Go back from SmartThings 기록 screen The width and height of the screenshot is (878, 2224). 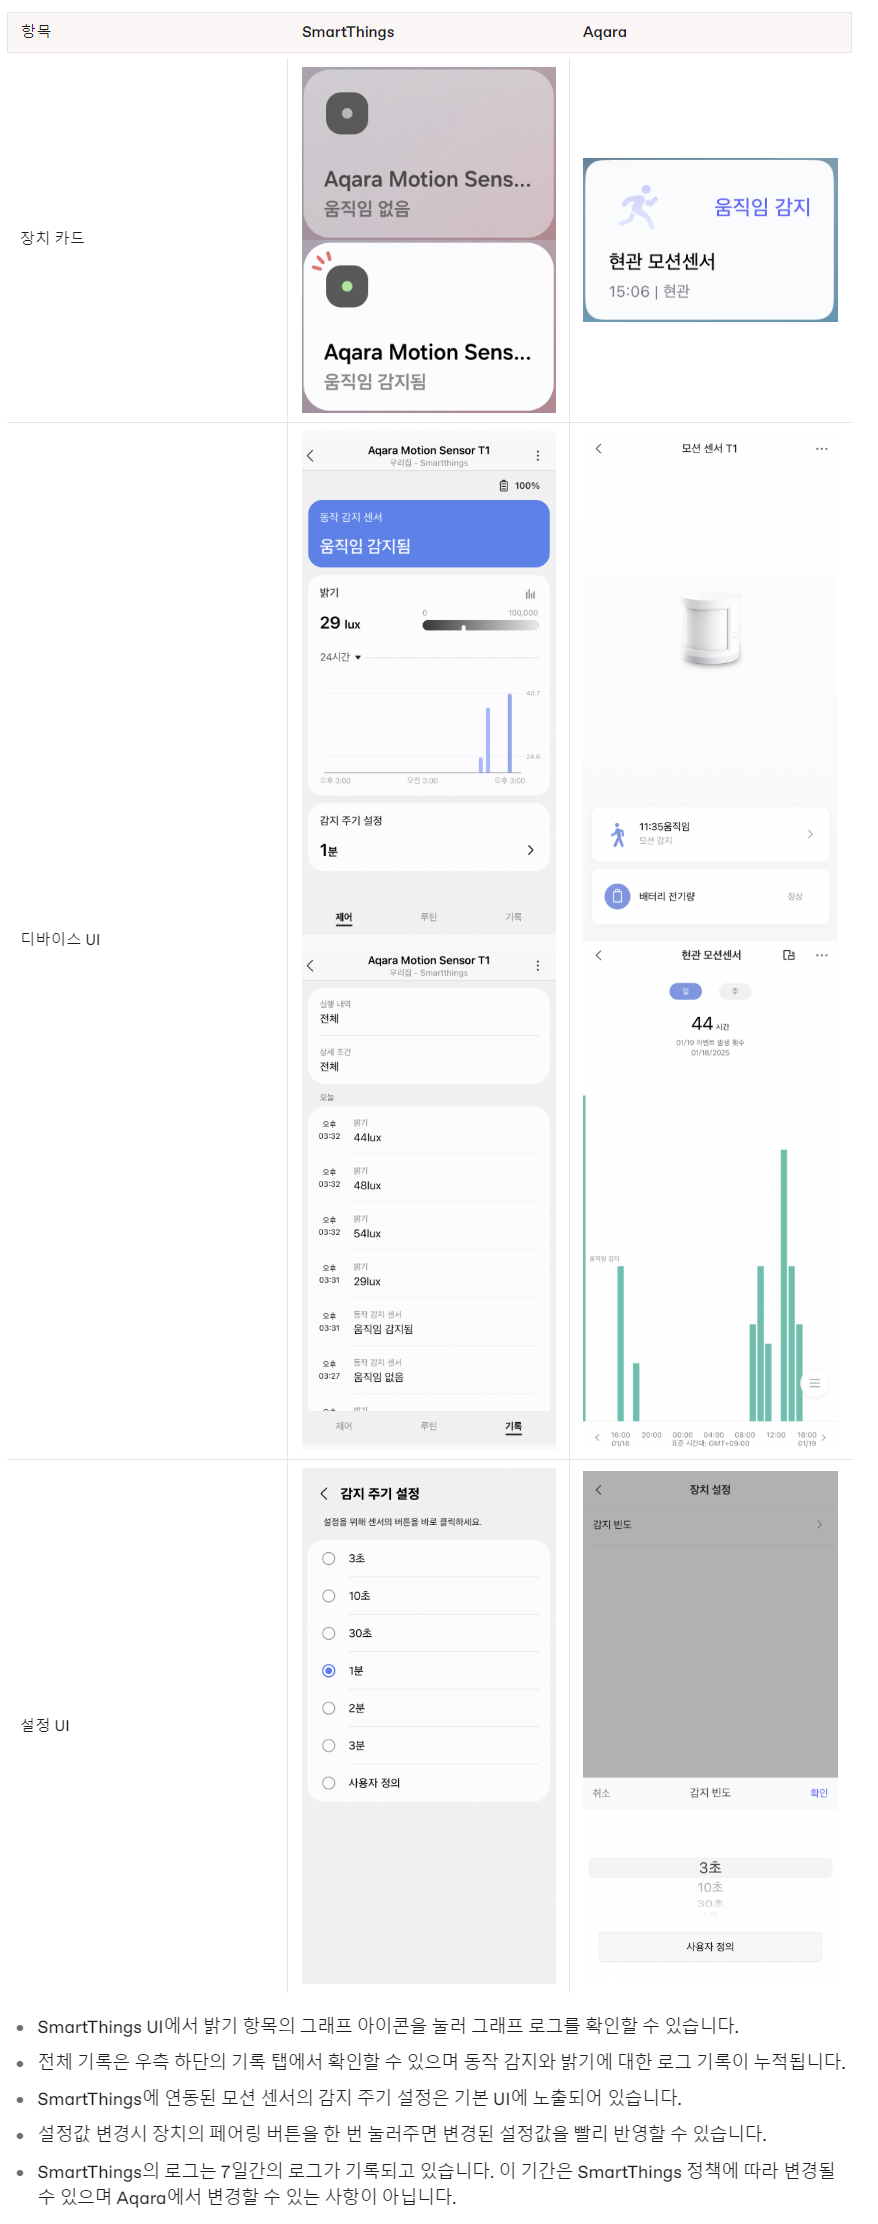(310, 965)
